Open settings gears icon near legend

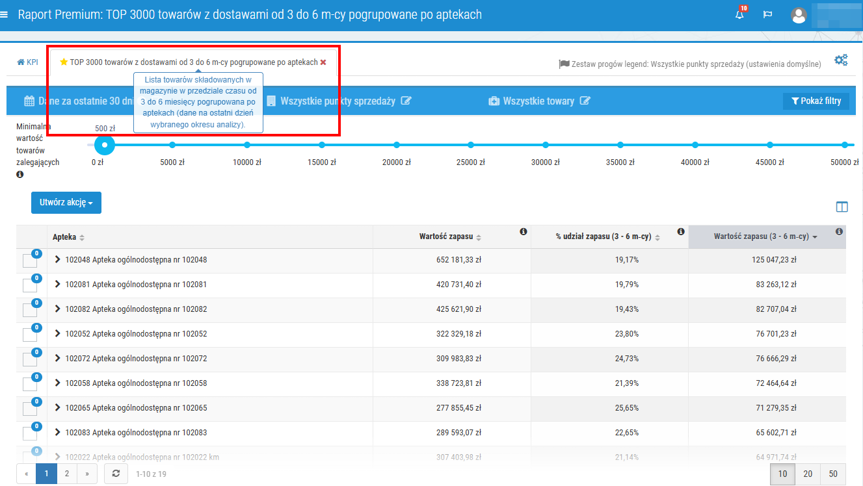[x=841, y=61]
